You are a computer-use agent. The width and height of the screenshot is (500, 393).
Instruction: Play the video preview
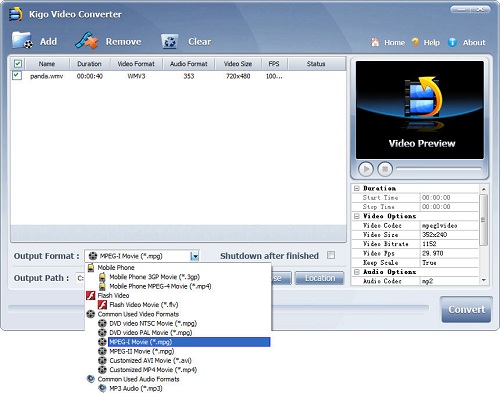[366, 169]
